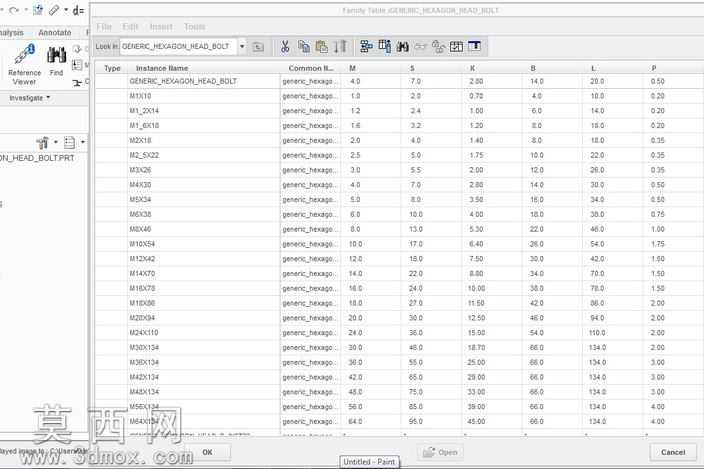
Task: Click the verify instances icon
Action: pyautogui.click(x=456, y=47)
